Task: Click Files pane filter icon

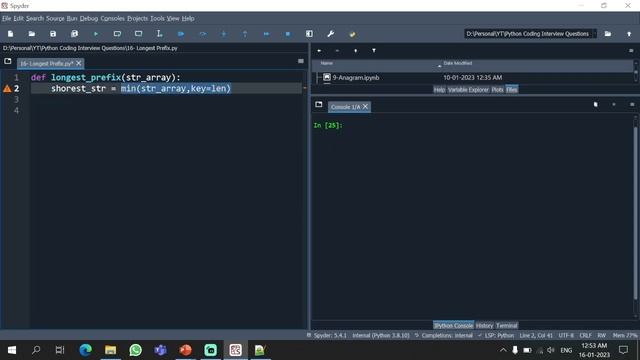Action: point(374,51)
